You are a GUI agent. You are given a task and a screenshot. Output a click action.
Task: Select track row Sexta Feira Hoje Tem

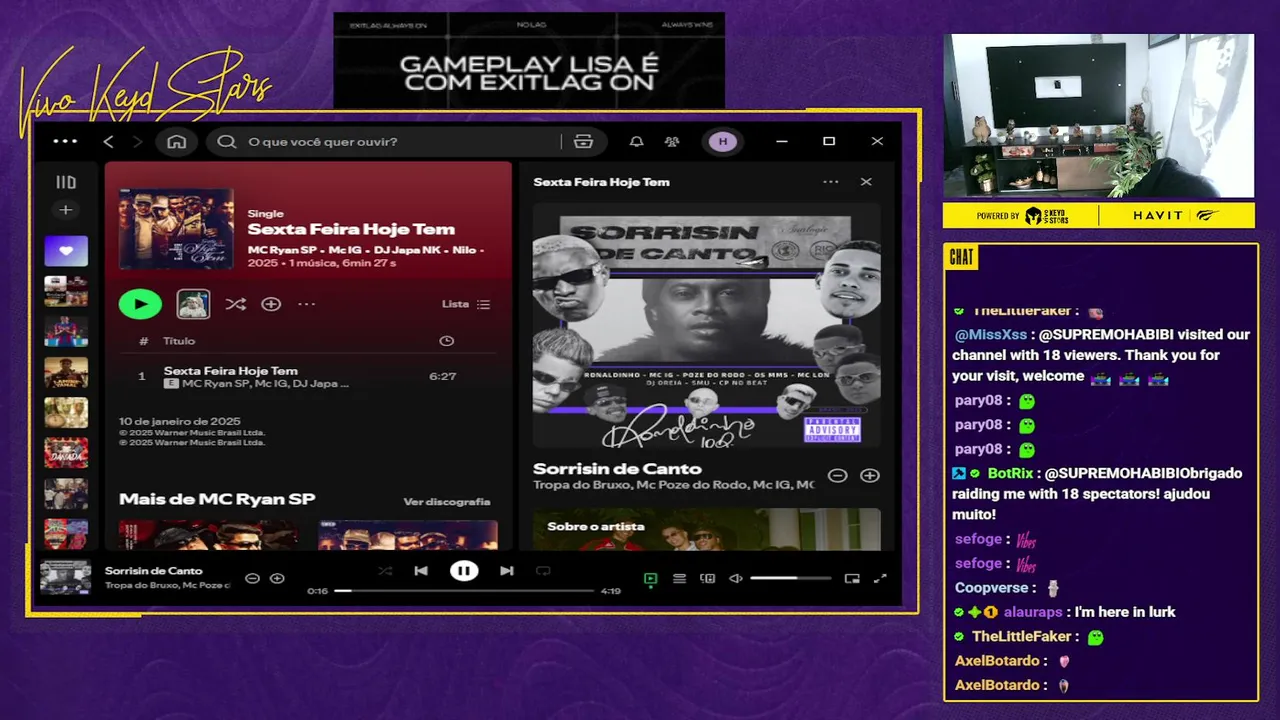click(308, 377)
